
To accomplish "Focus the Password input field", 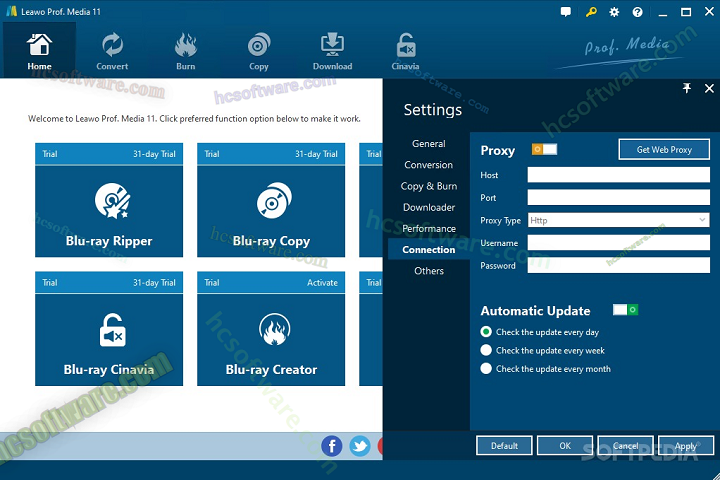I will pos(619,265).
